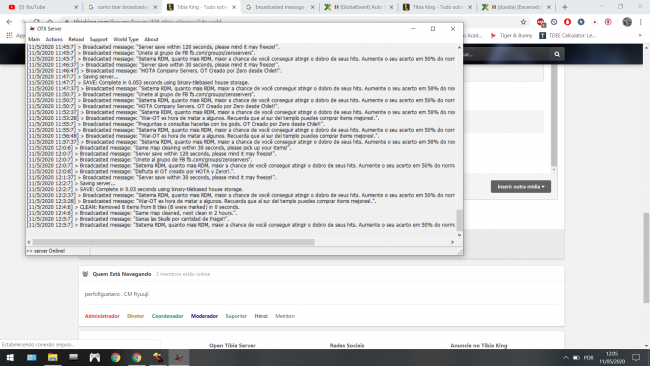This screenshot has height=366, width=650.
Task: Bookmark this page with the star icon
Action: (x=523, y=22)
